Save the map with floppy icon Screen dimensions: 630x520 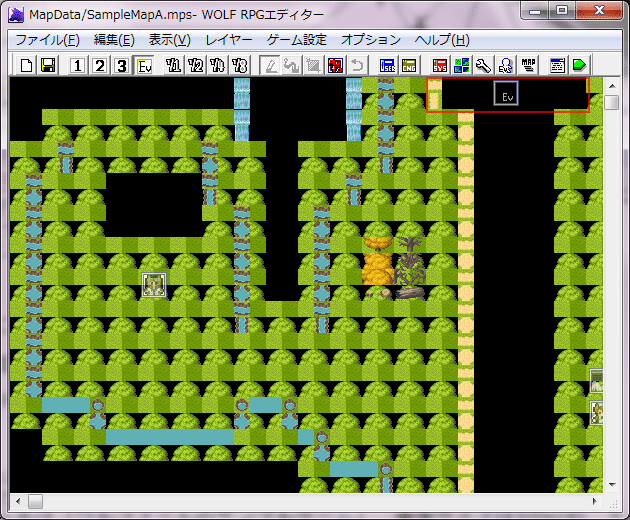[48, 65]
